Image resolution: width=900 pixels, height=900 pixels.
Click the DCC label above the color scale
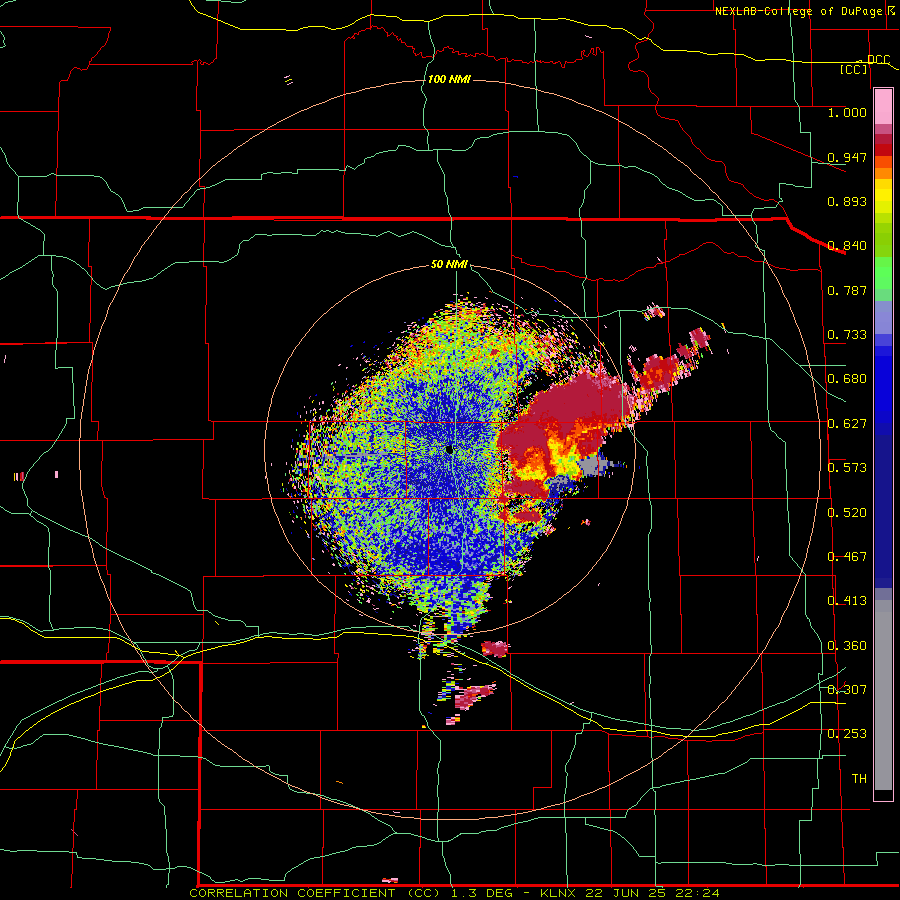pos(878,60)
